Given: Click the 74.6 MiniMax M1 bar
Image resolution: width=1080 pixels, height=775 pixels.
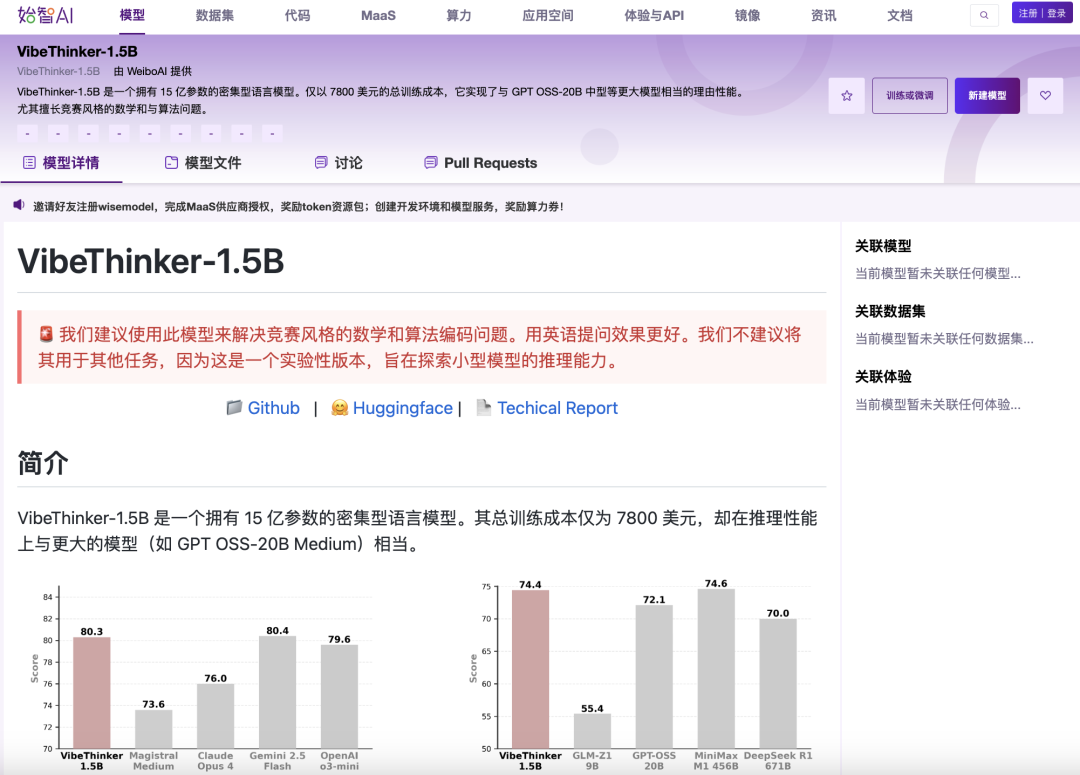Looking at the screenshot, I should point(716,668).
